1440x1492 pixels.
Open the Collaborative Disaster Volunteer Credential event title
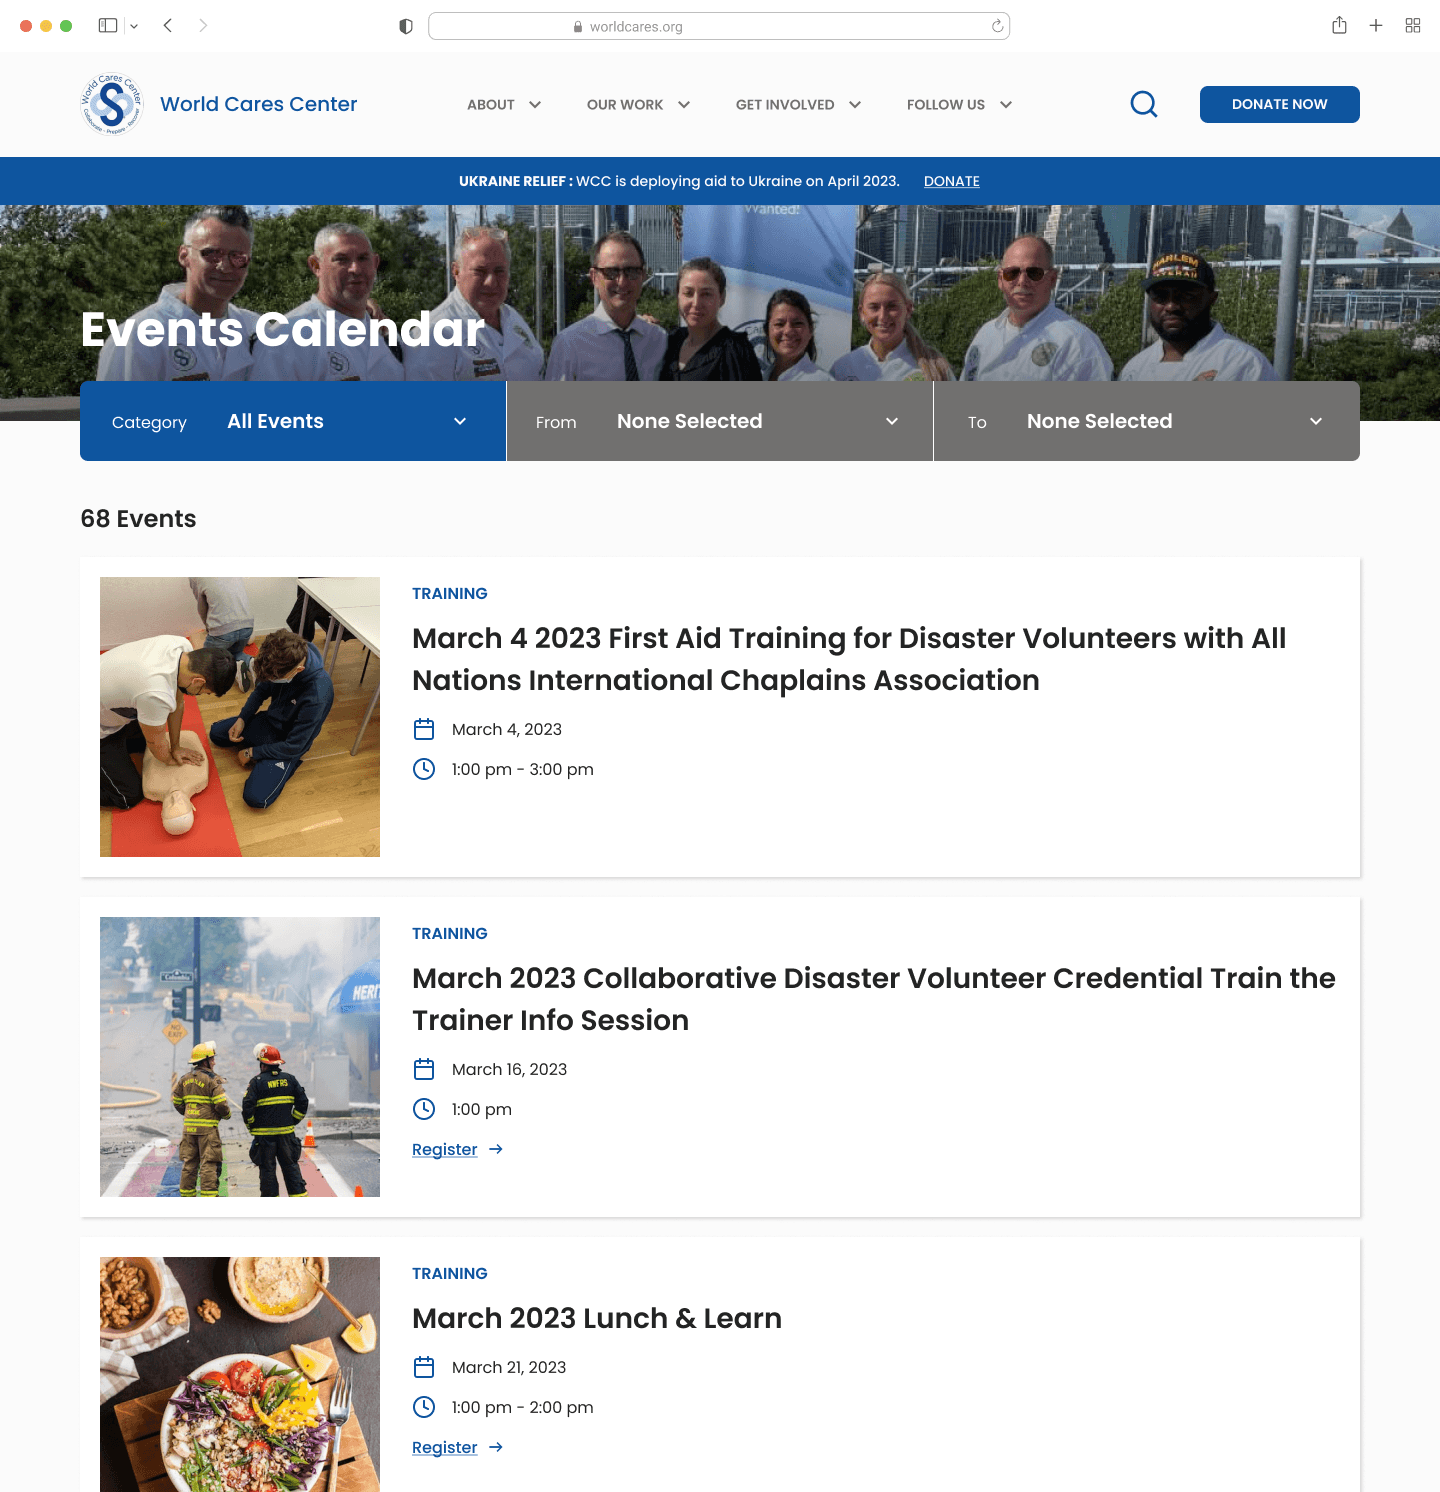pyautogui.click(x=874, y=999)
